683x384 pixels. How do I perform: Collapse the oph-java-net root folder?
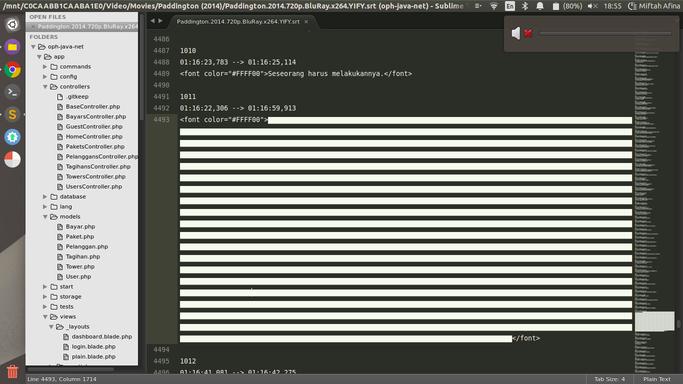click(33, 47)
